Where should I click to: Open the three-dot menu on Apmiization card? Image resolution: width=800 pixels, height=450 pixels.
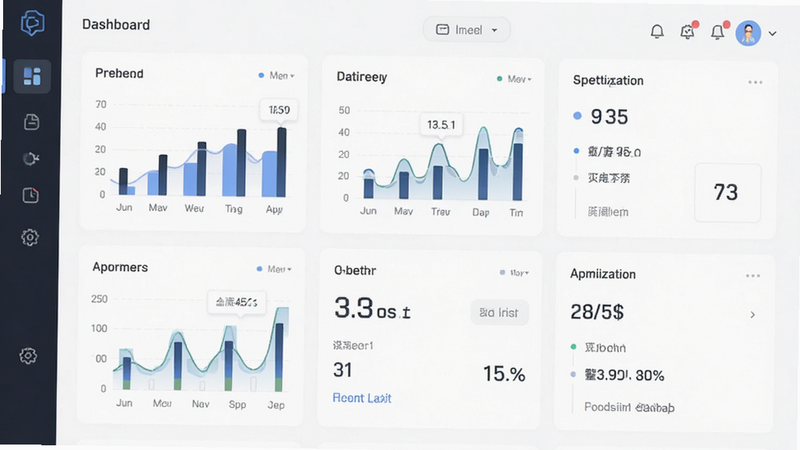coord(753,276)
